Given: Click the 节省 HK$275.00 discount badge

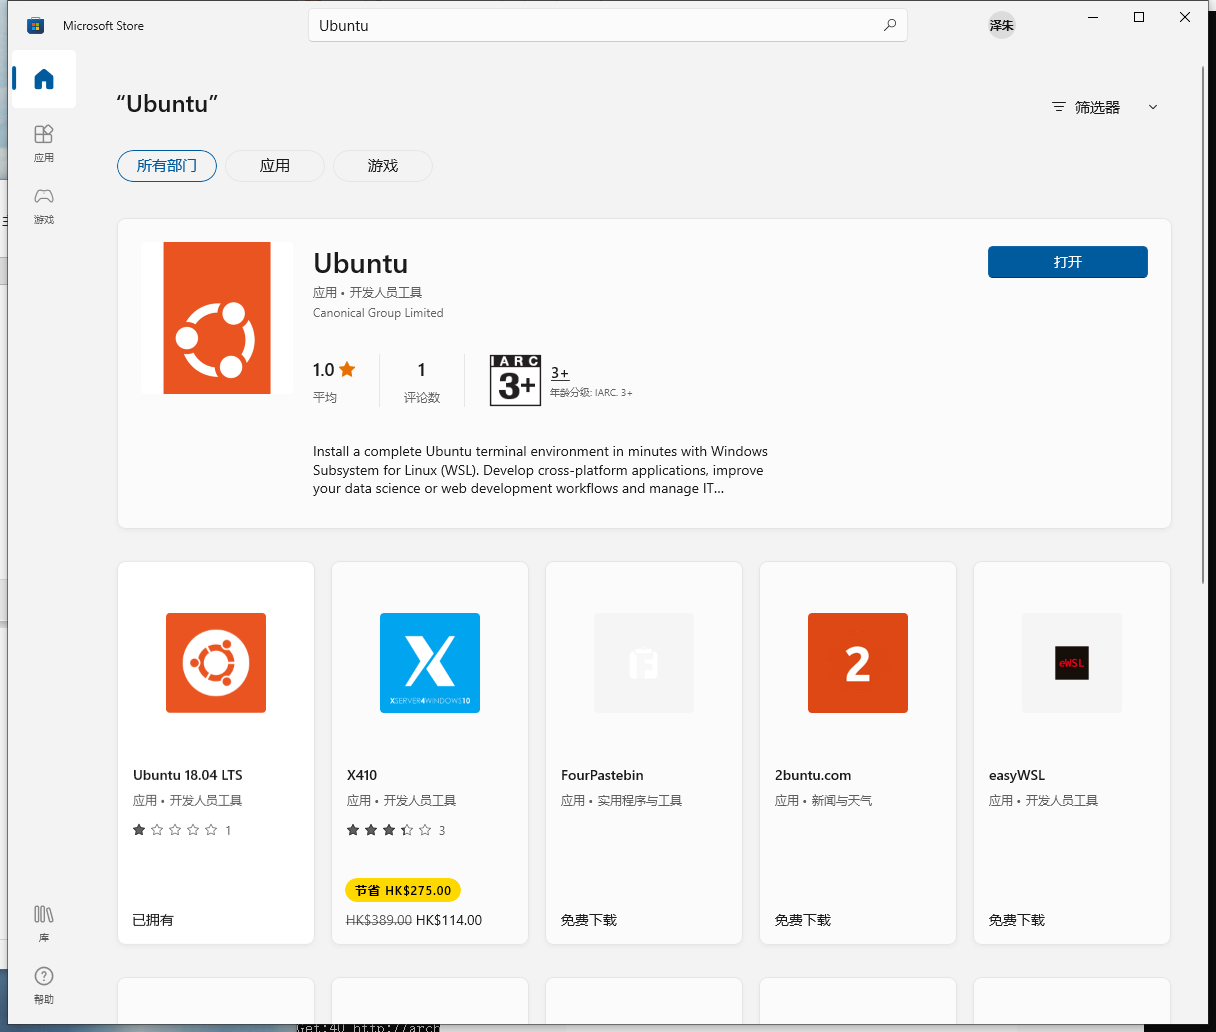Looking at the screenshot, I should click(x=403, y=890).
